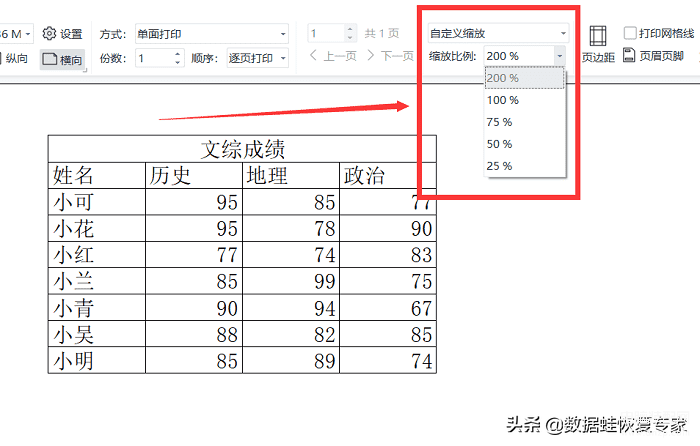Click the 姓名 header cell
The width and height of the screenshot is (700, 446).
tap(97, 175)
